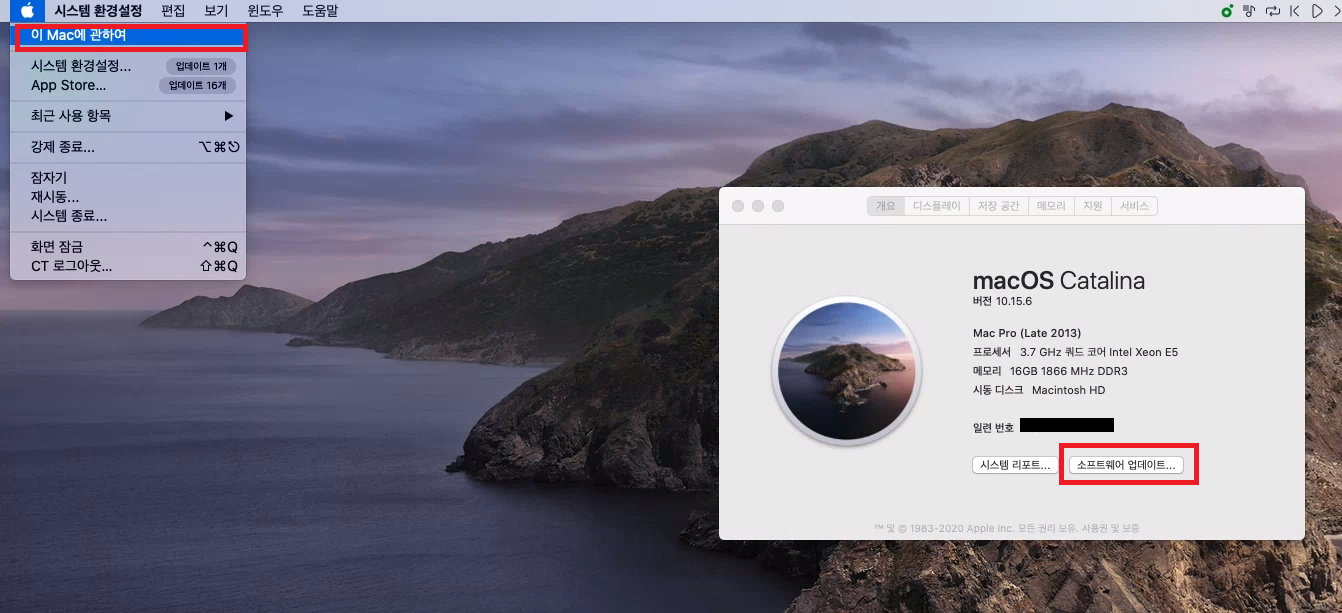Minimize the About This Mac window

pyautogui.click(x=758, y=206)
